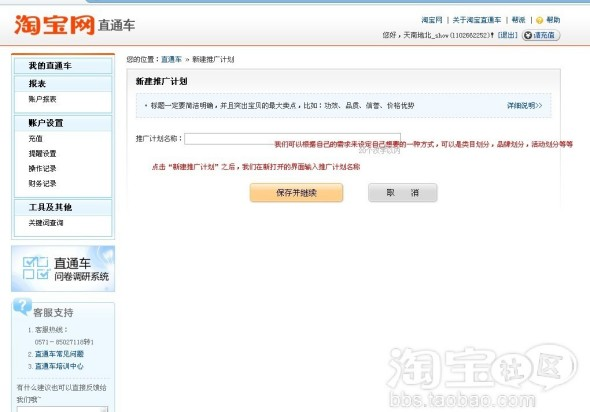The height and width of the screenshot is (412, 590).
Task: Click the 请充值 recharge button
Action: (x=541, y=35)
